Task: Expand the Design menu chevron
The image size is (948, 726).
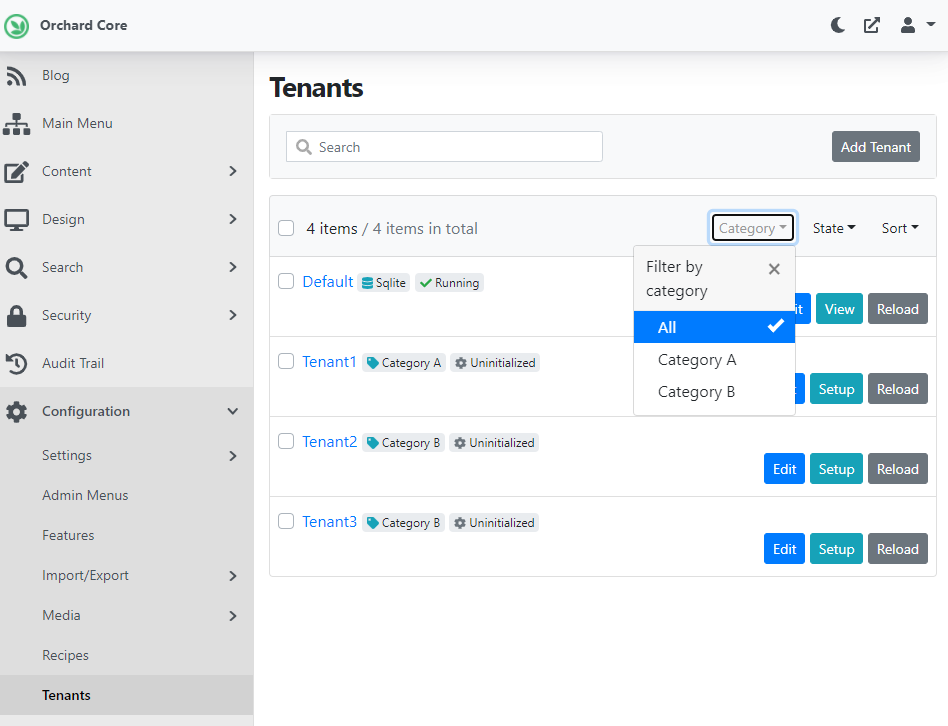Action: pos(233,219)
